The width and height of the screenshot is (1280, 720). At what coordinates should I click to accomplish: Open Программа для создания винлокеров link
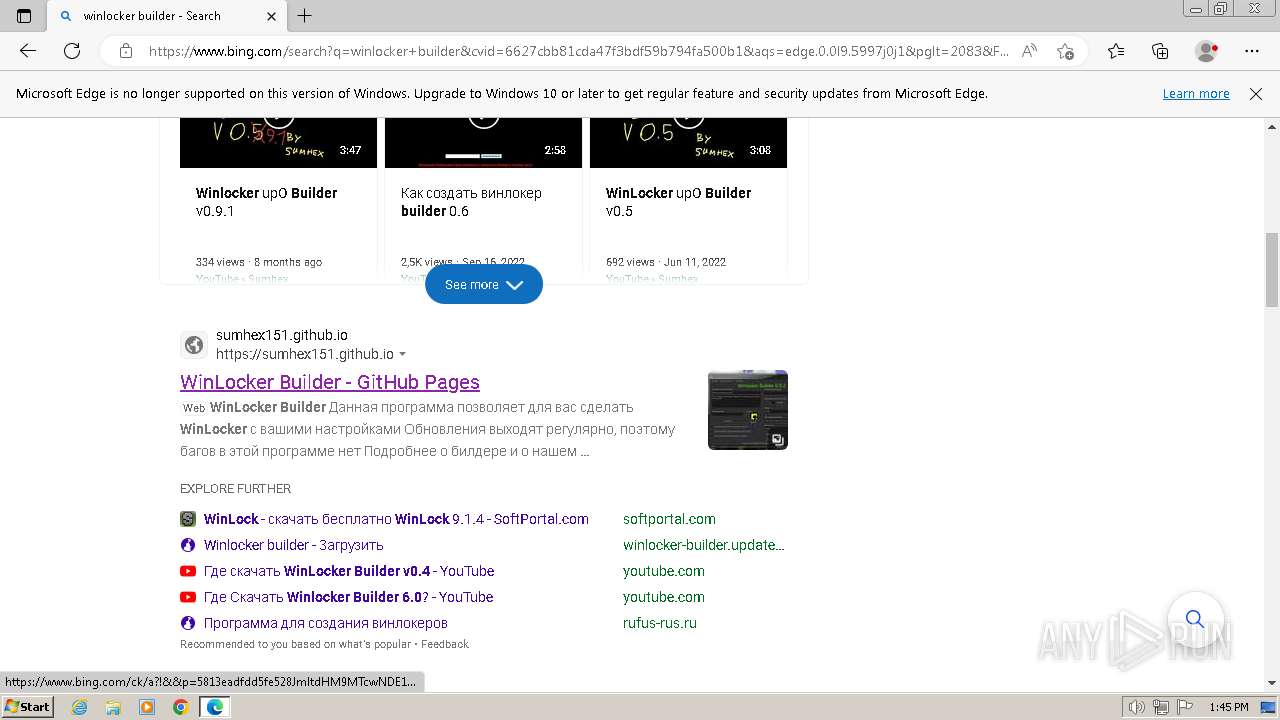[x=326, y=623]
